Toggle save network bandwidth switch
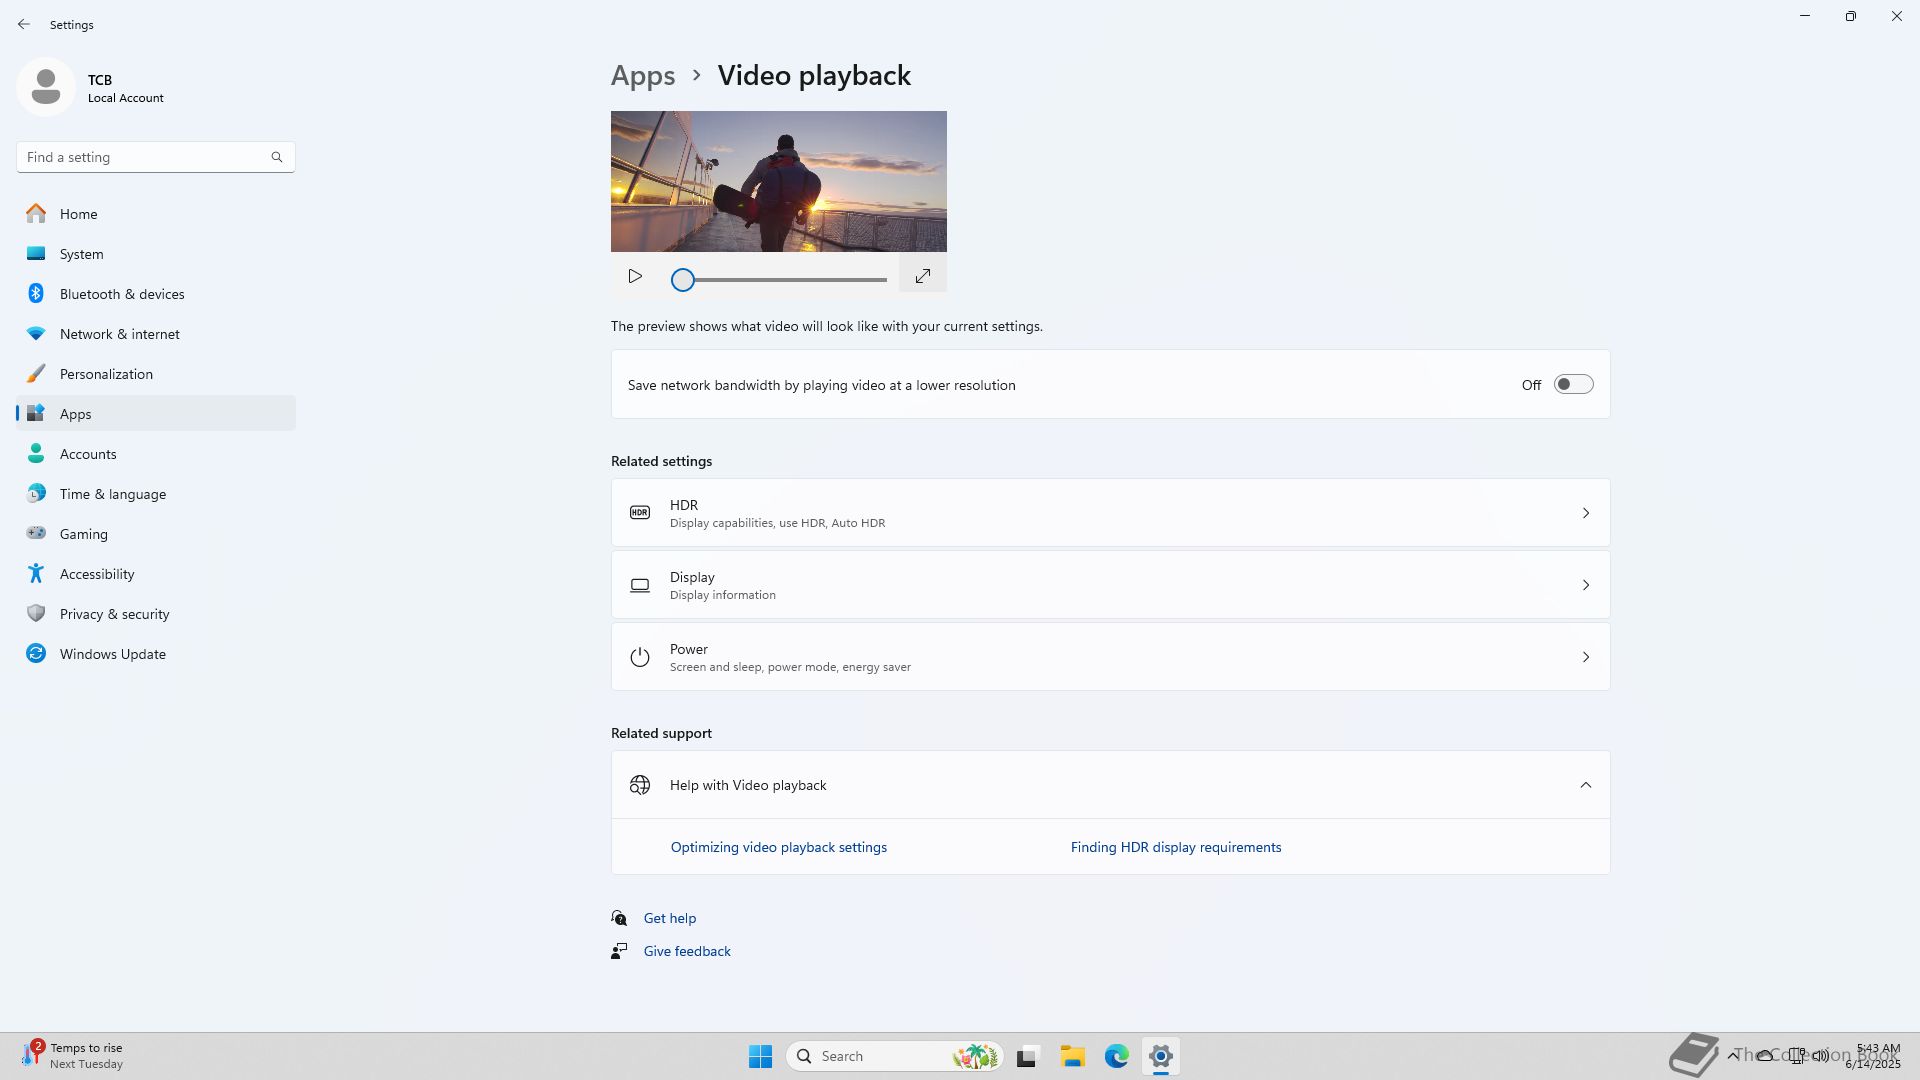Screen dimensions: 1920x1080 click(1572, 385)
